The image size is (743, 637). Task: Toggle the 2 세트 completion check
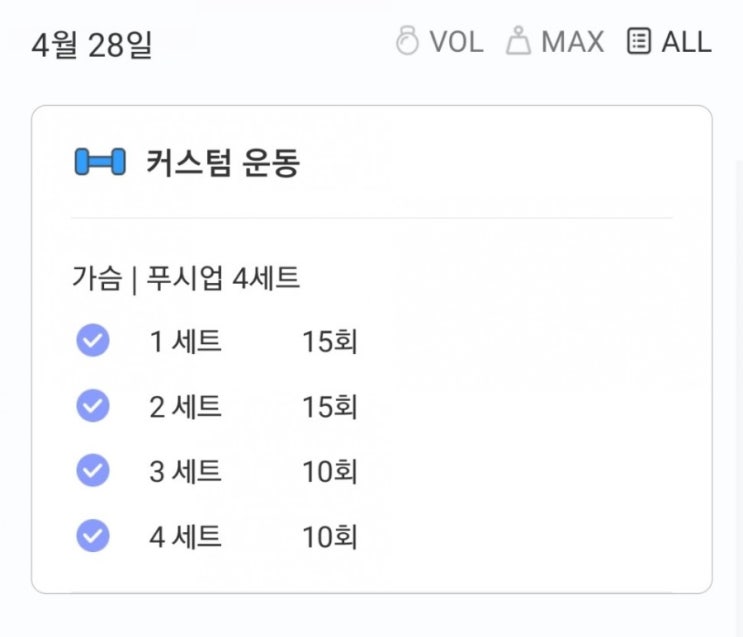pos(93,407)
